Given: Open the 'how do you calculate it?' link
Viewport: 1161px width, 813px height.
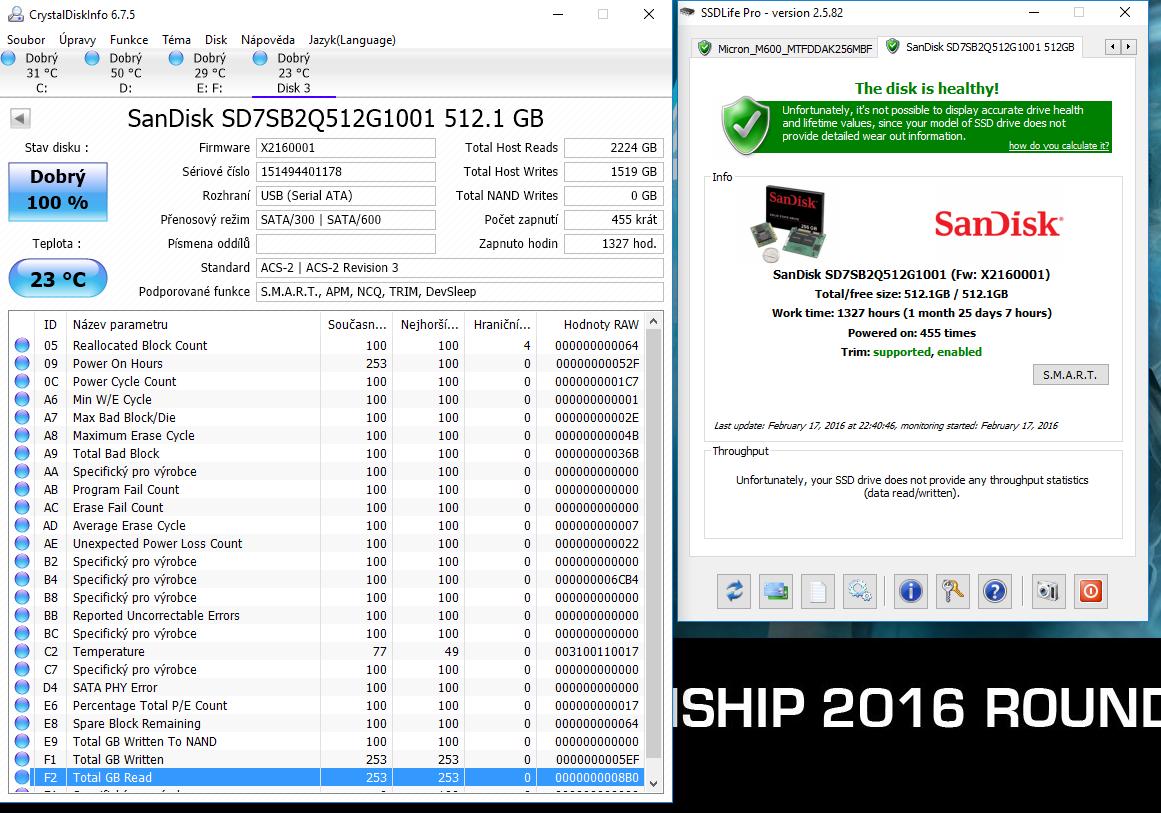Looking at the screenshot, I should 1059,146.
